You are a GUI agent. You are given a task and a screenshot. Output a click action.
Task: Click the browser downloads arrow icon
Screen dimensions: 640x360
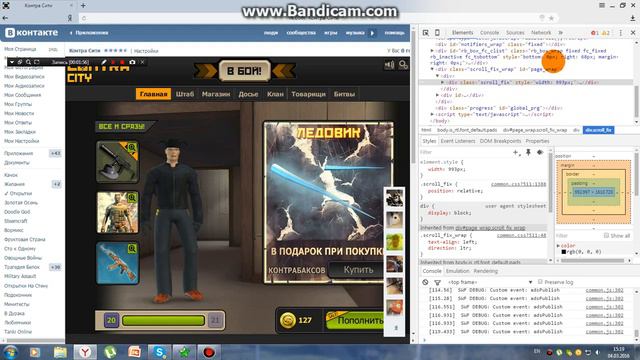click(633, 18)
